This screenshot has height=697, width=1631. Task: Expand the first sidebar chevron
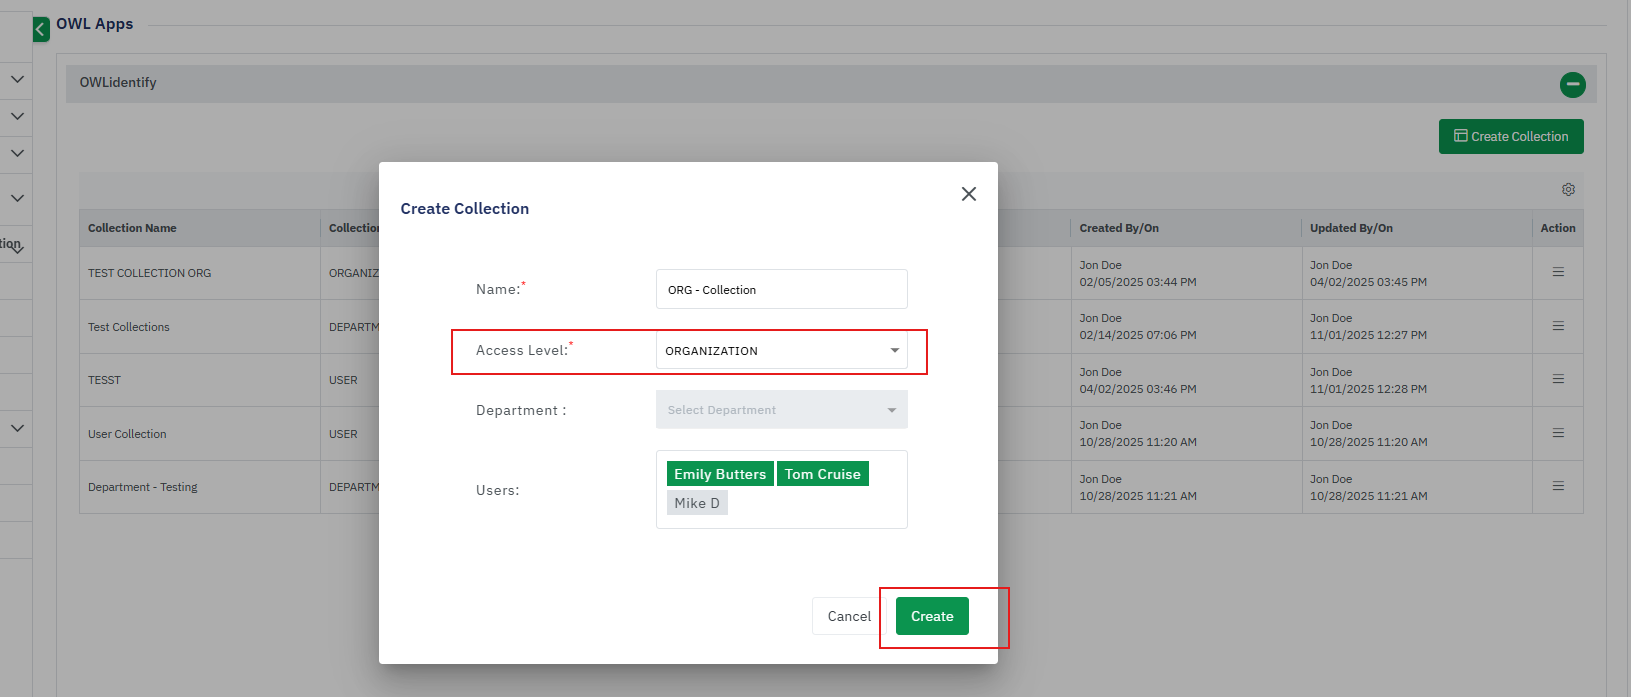17,79
